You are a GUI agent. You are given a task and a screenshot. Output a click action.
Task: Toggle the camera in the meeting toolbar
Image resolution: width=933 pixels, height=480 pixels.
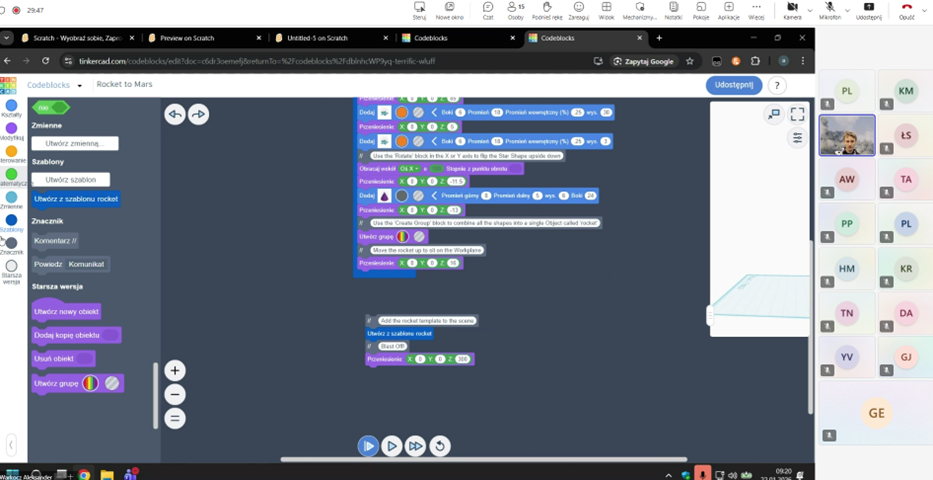point(792,8)
